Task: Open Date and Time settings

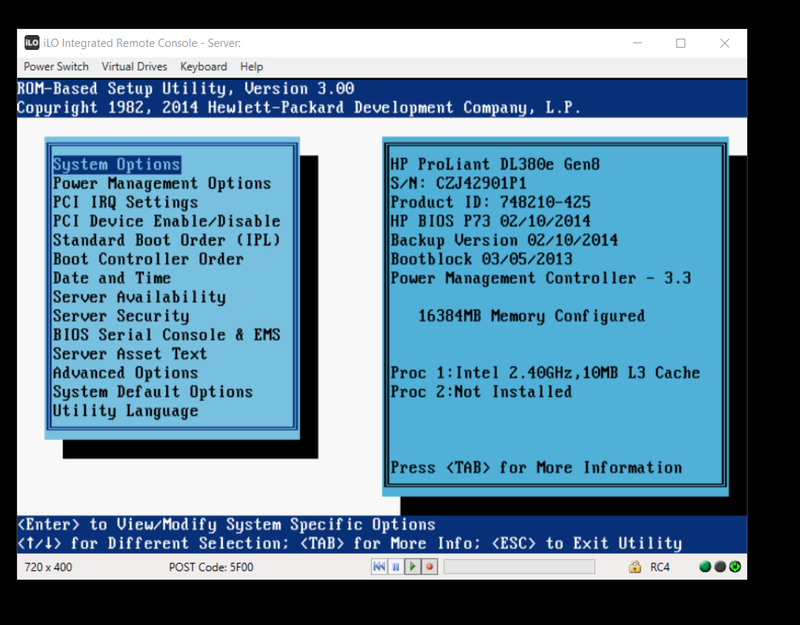Action: tap(112, 278)
